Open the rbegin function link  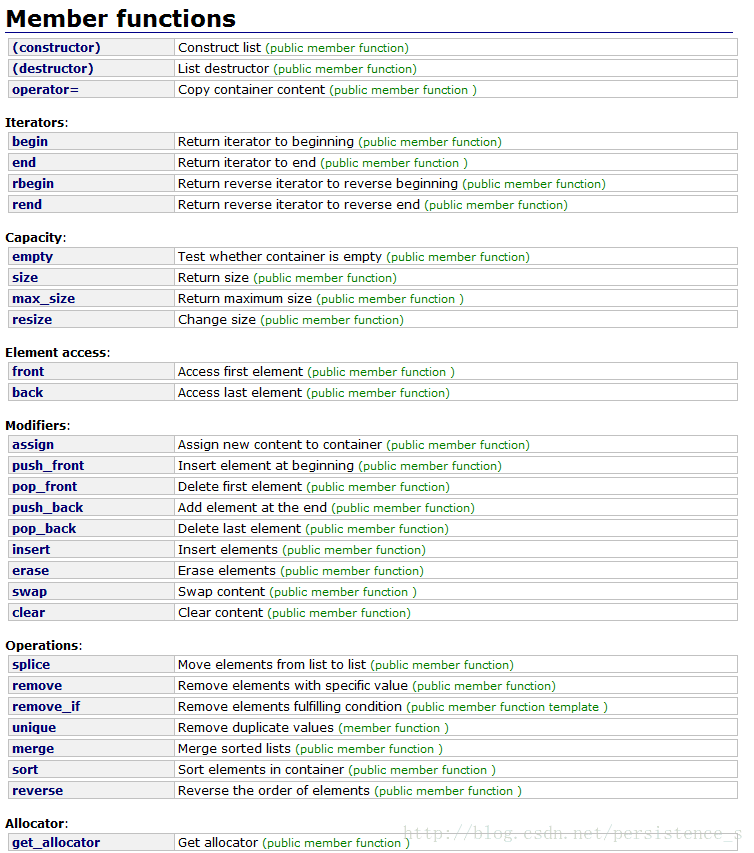point(33,183)
